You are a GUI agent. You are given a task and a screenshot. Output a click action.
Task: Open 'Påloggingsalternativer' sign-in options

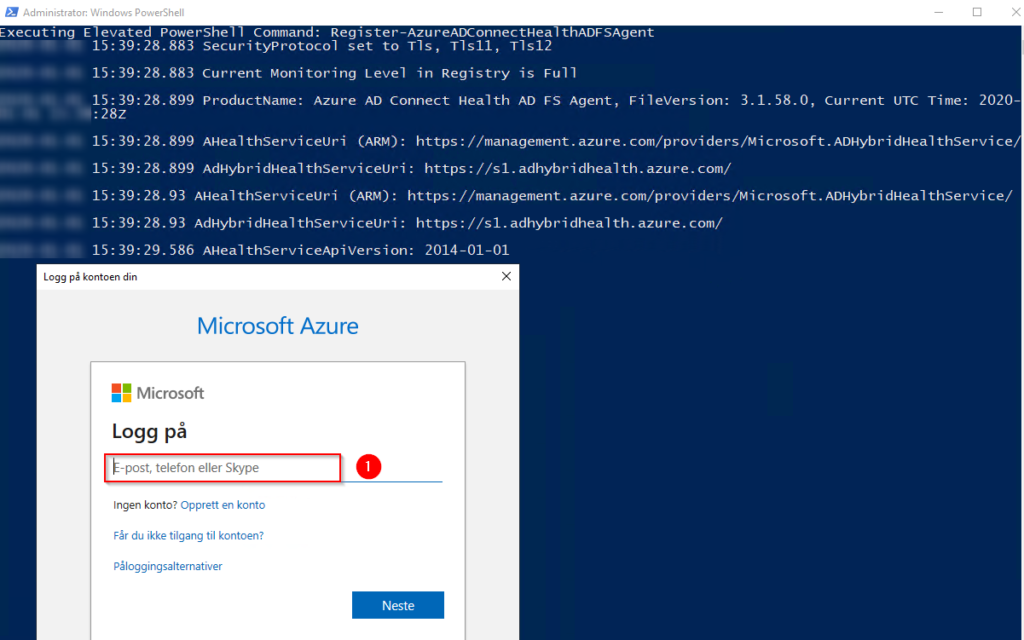click(168, 566)
